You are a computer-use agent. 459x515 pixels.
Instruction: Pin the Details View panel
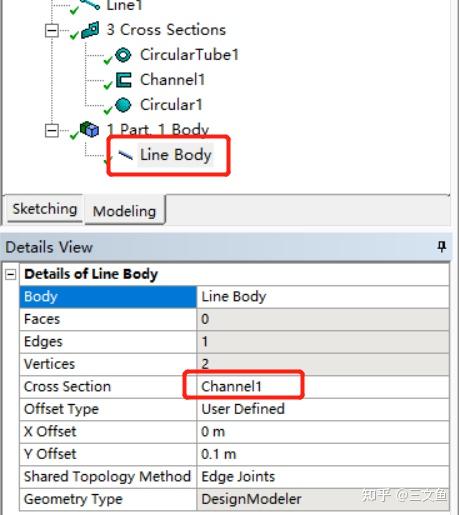[442, 247]
